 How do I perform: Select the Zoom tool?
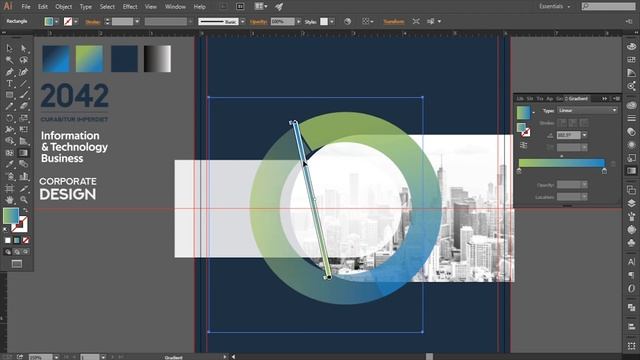point(23,200)
